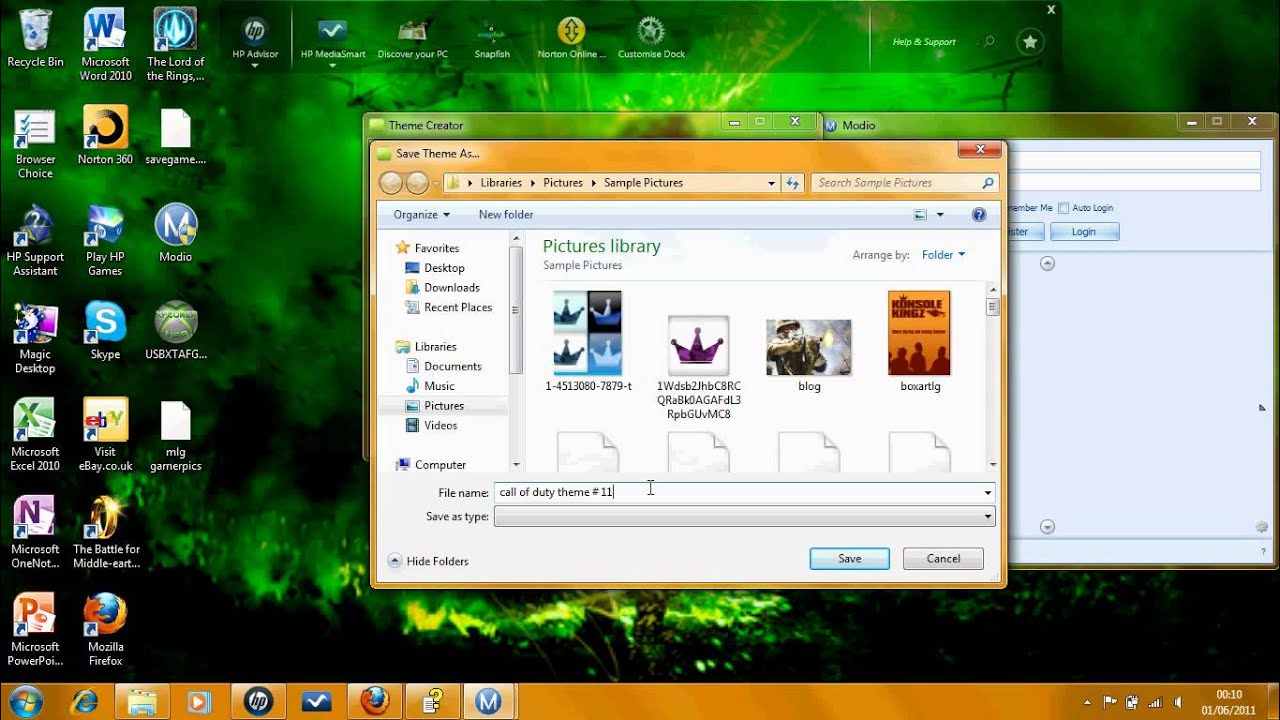Open The Battle for Middle-earth shortcut
This screenshot has width=1280, height=720.
tap(105, 533)
